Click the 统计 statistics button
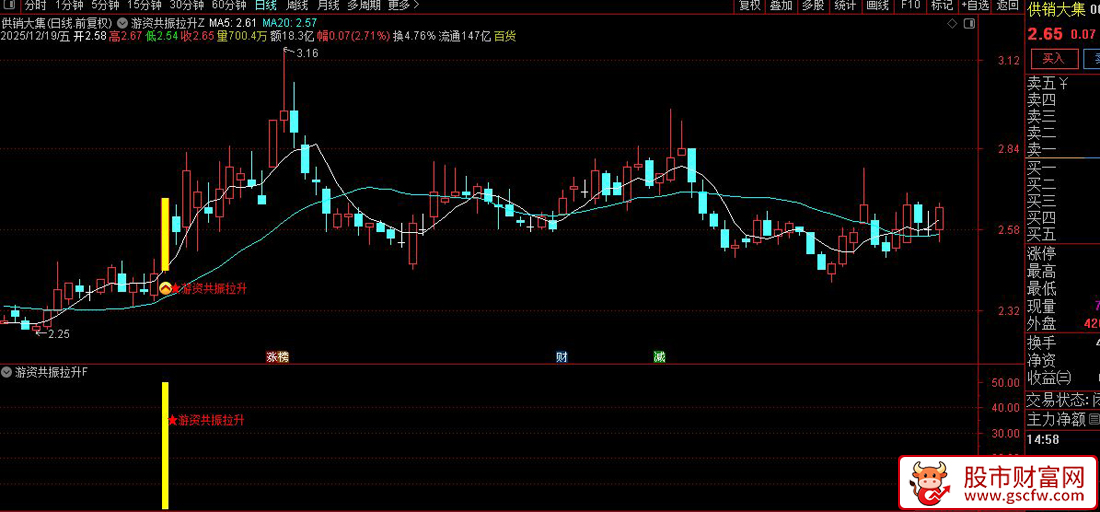This screenshot has height=512, width=1100. [846, 5]
